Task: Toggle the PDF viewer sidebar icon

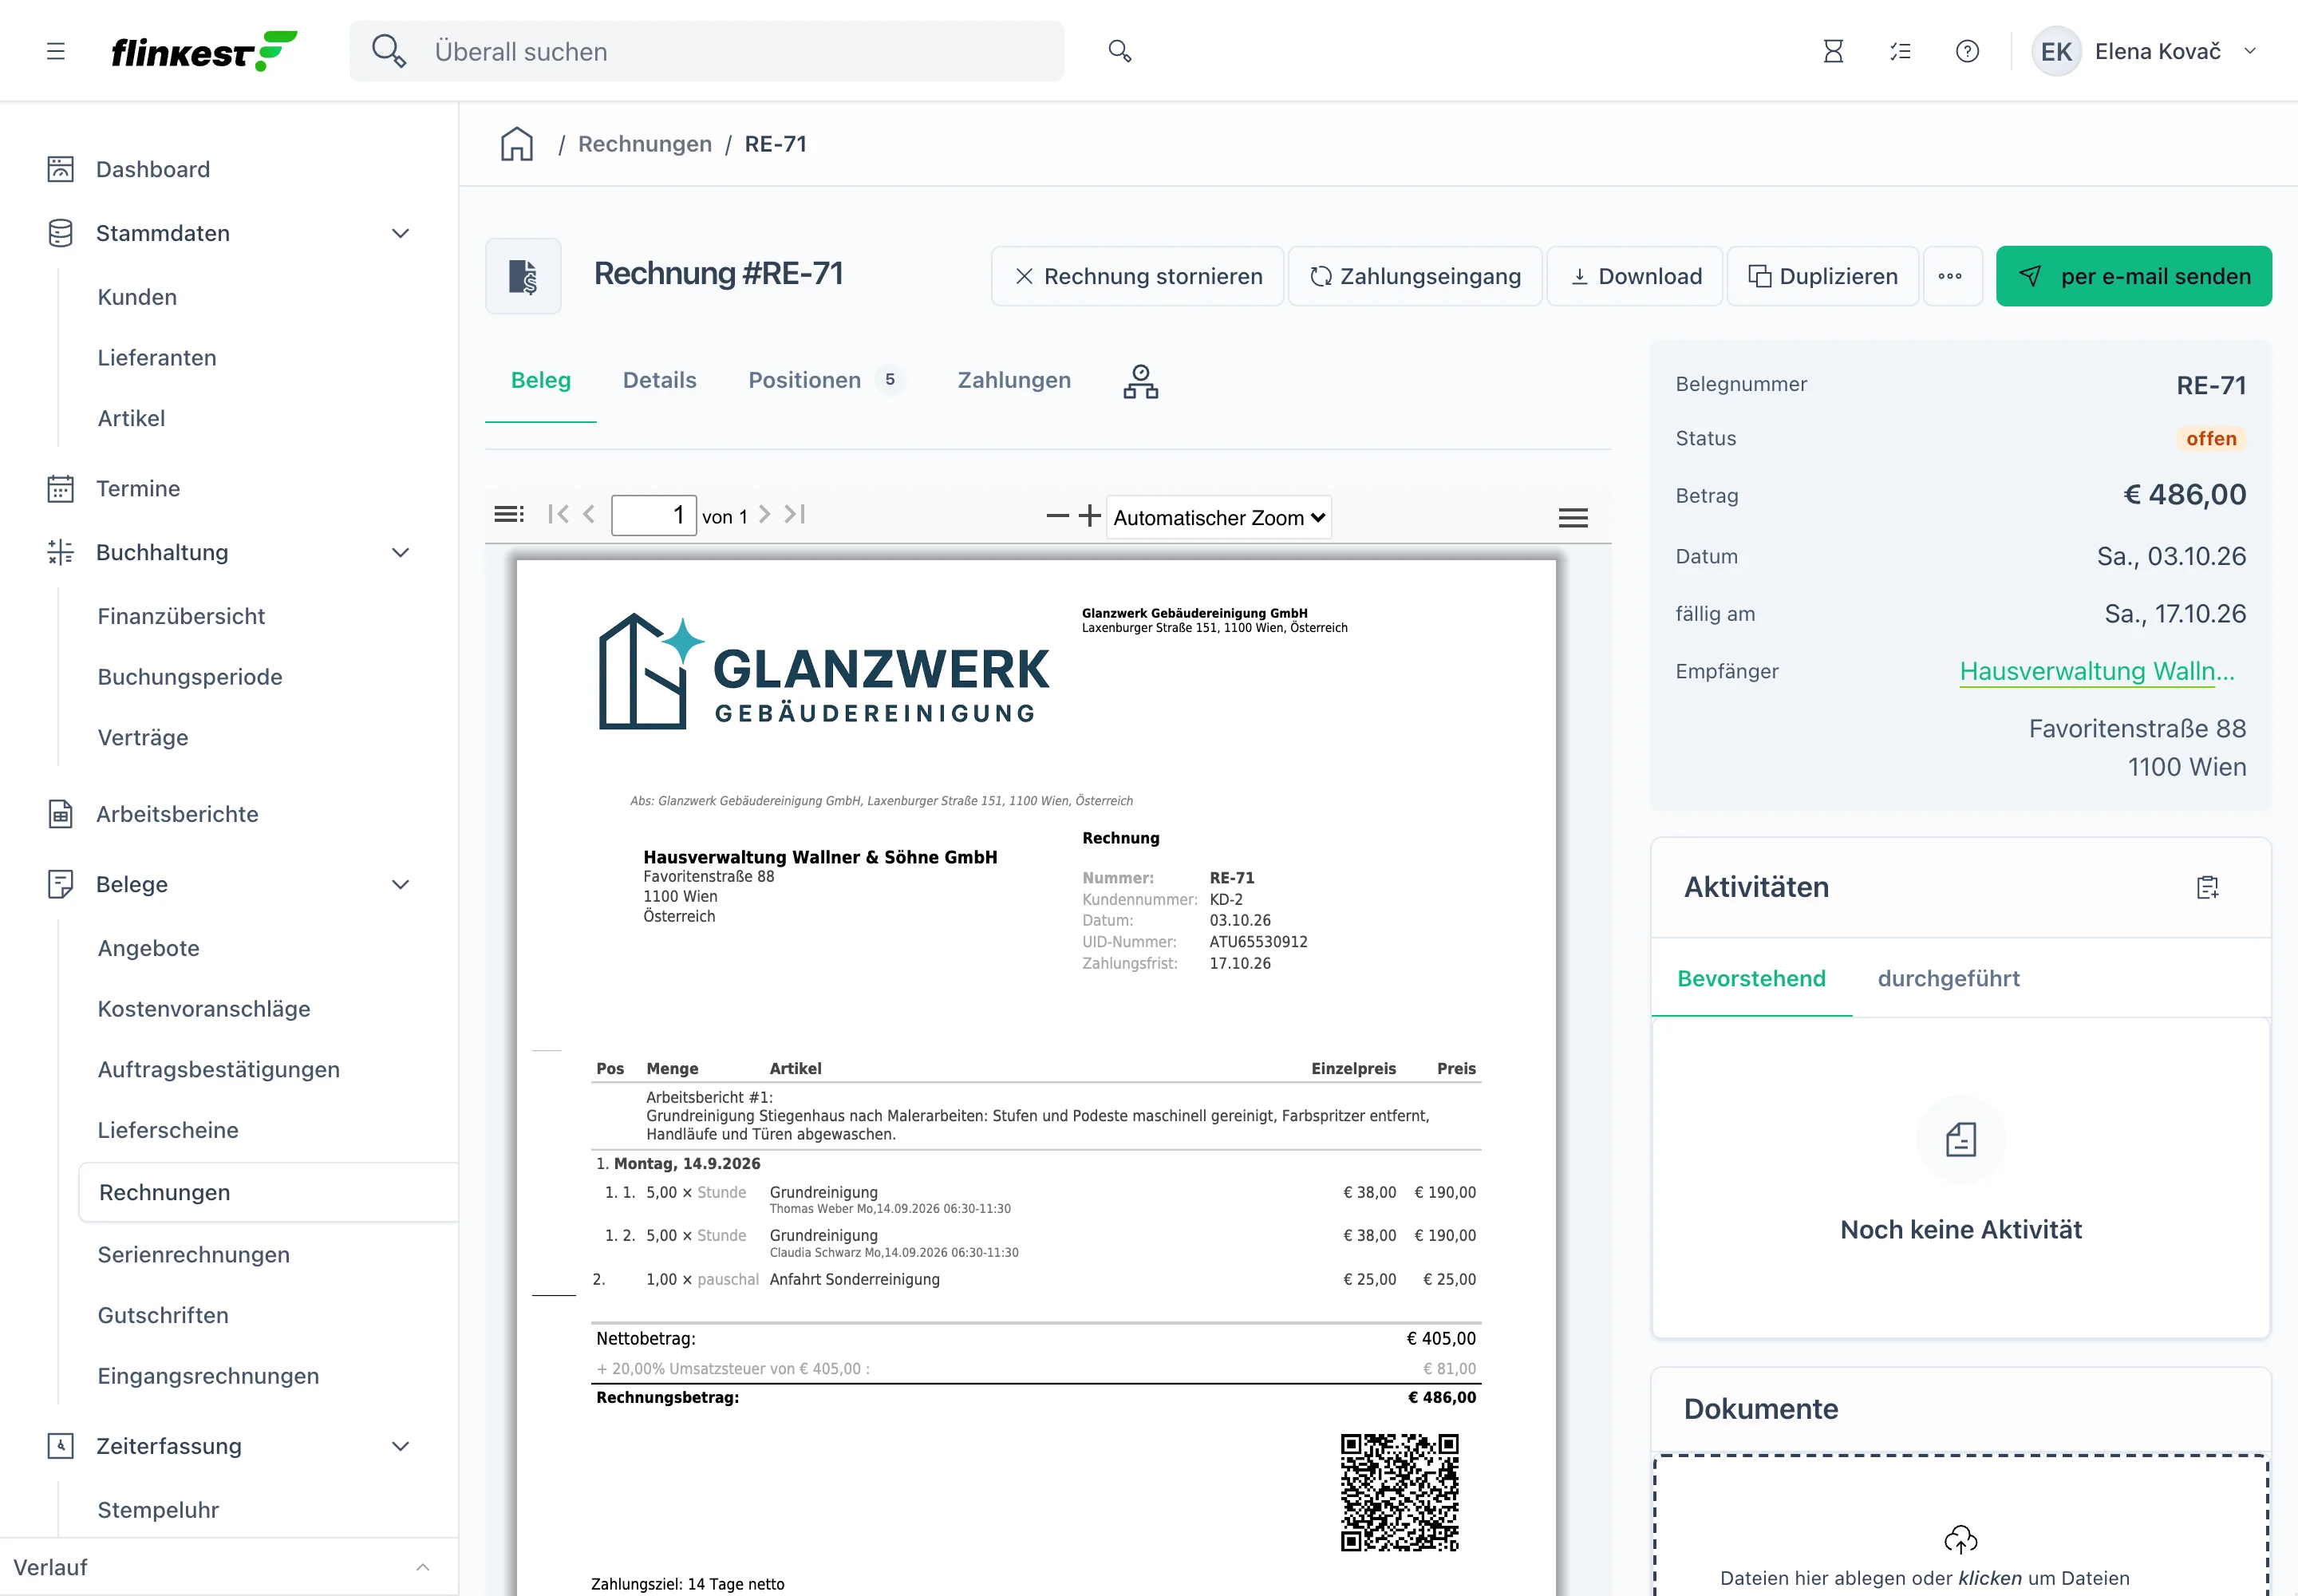Action: coord(509,514)
